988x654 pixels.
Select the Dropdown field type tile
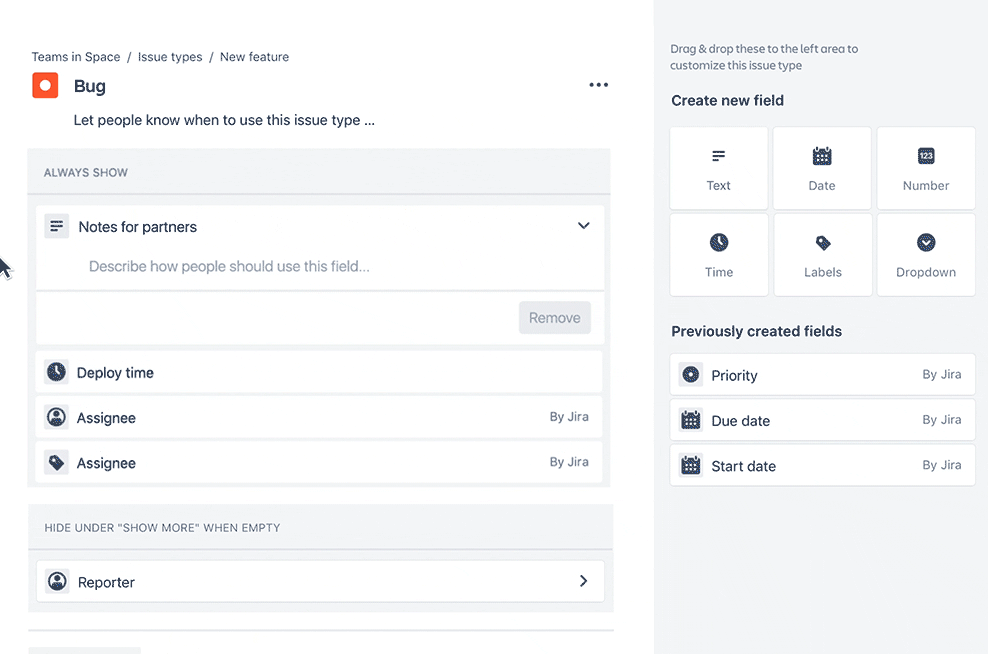point(926,255)
